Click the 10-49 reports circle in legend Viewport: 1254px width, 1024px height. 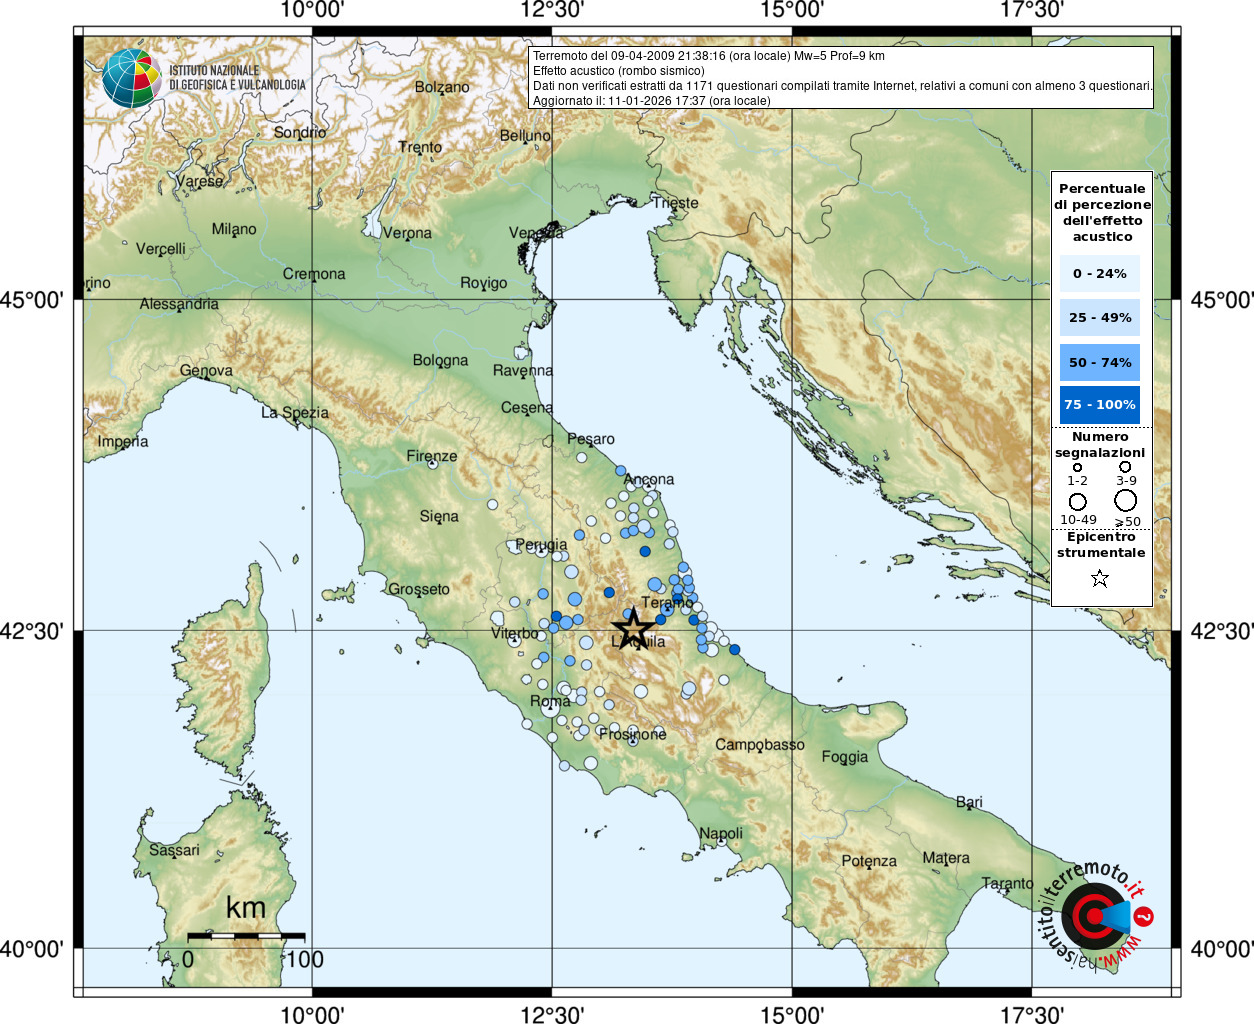[x=1077, y=501]
